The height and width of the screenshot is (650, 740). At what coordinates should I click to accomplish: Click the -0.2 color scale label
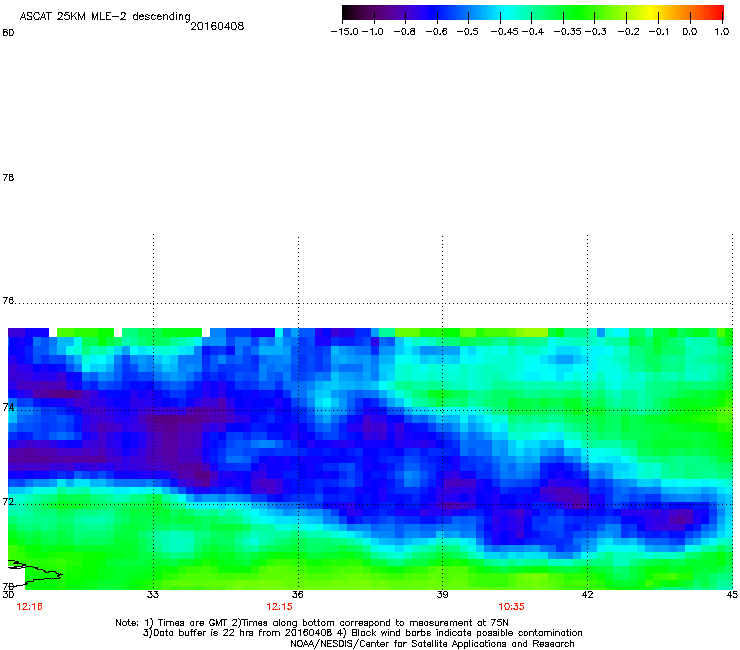[629, 32]
